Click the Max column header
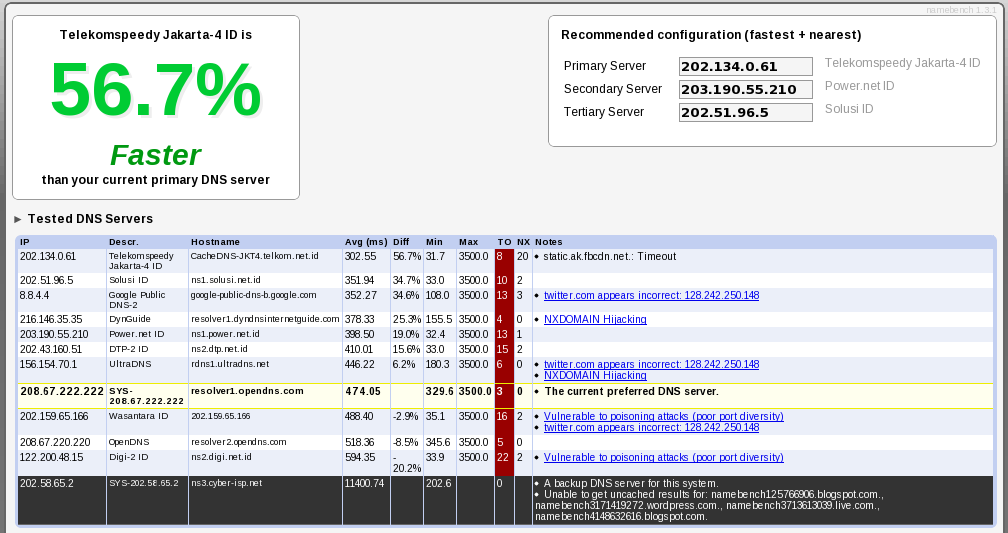This screenshot has width=1008, height=533. point(469,242)
